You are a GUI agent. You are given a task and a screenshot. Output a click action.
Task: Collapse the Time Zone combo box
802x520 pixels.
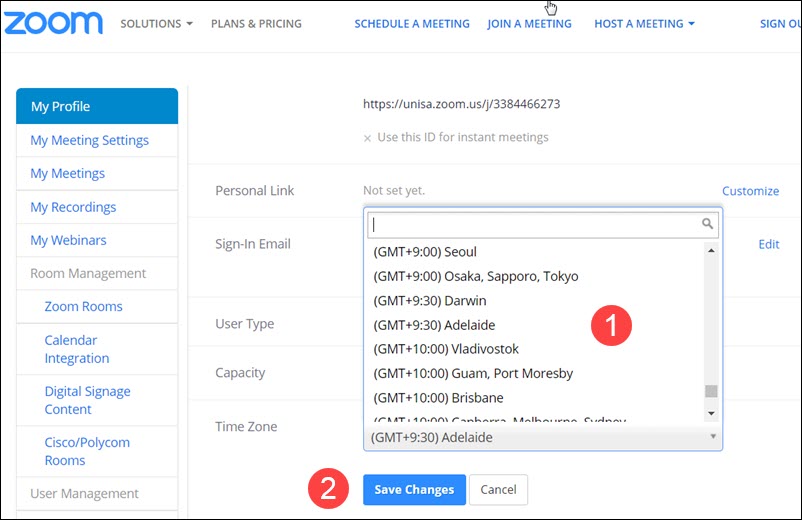point(543,438)
